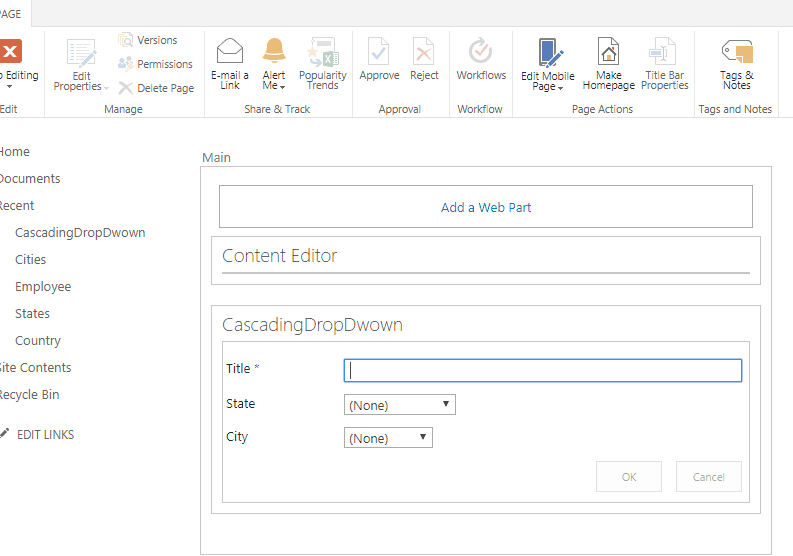
Task: Open Edit Properties in the Manage group
Action: click(81, 66)
